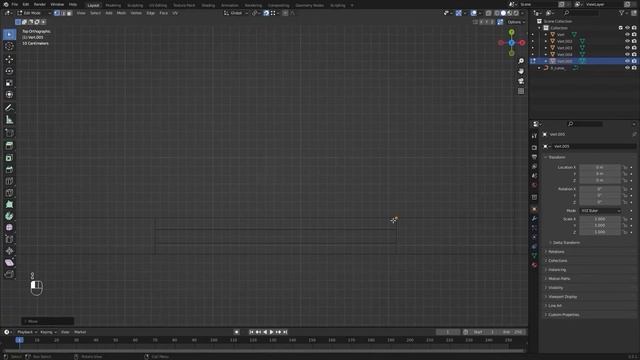Enable face select mode
Viewport: 640px width, 360px height.
coord(69,13)
